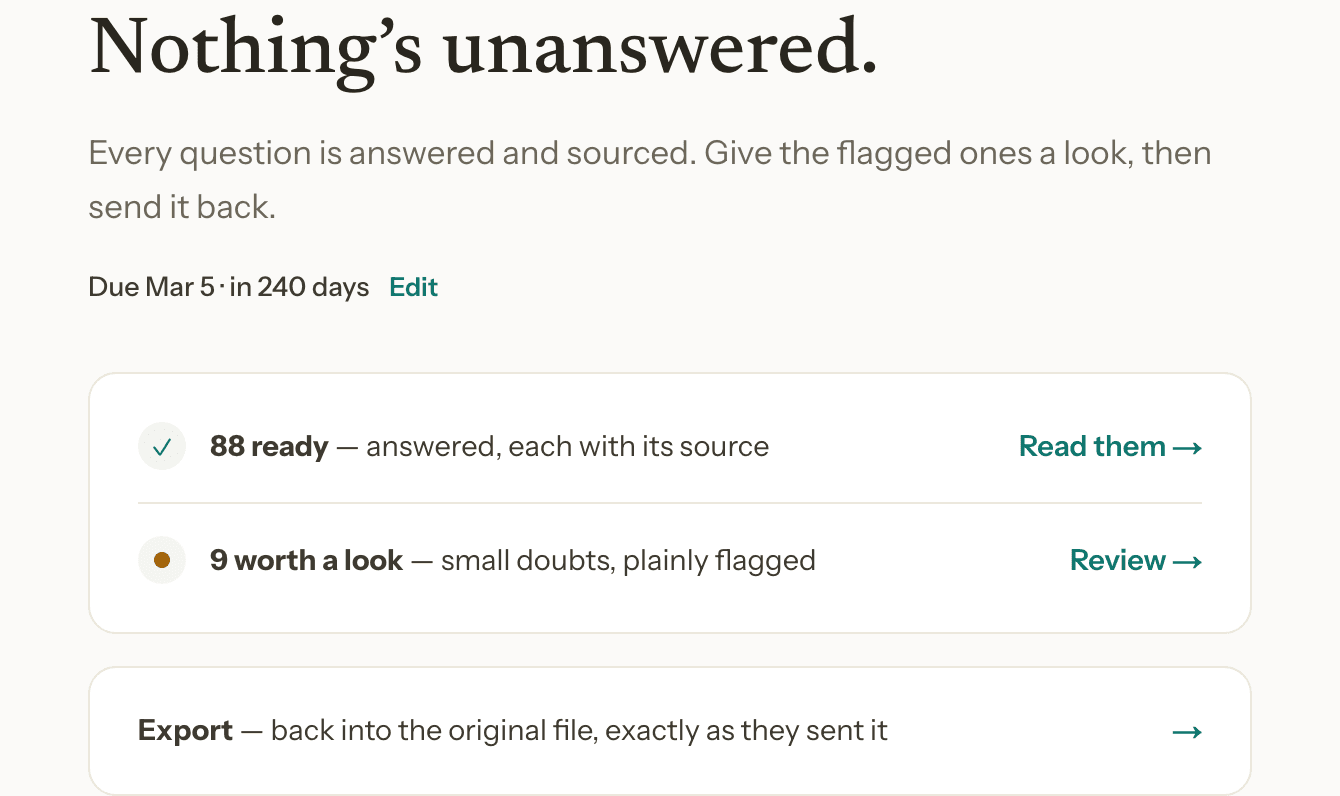The image size is (1340, 796).
Task: Click the arrow icon on the Export row
Action: pyautogui.click(x=1187, y=732)
